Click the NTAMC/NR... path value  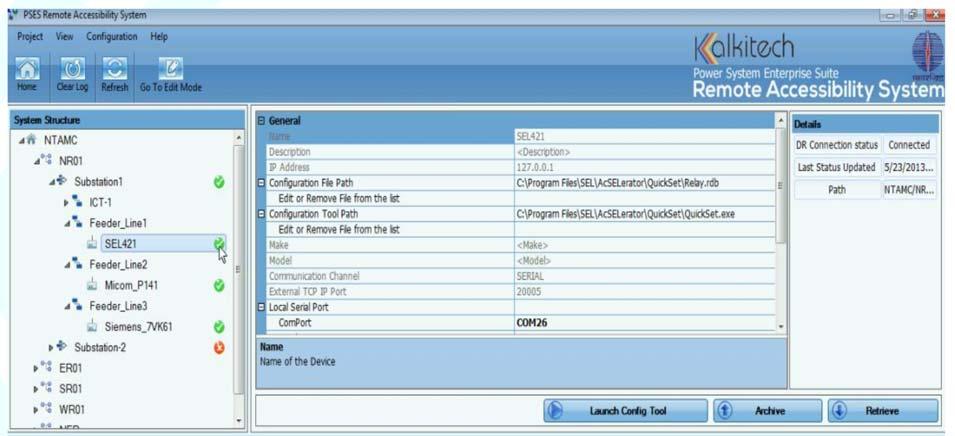(x=909, y=189)
